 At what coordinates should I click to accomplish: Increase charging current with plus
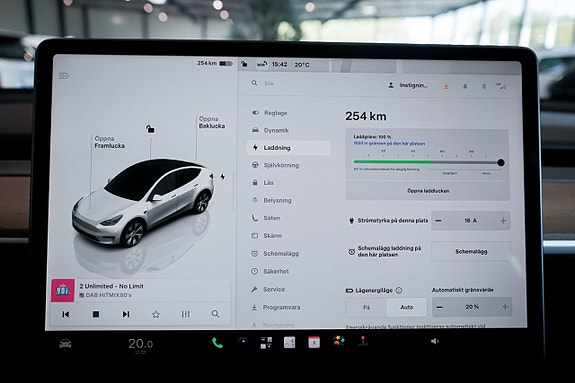[503, 220]
